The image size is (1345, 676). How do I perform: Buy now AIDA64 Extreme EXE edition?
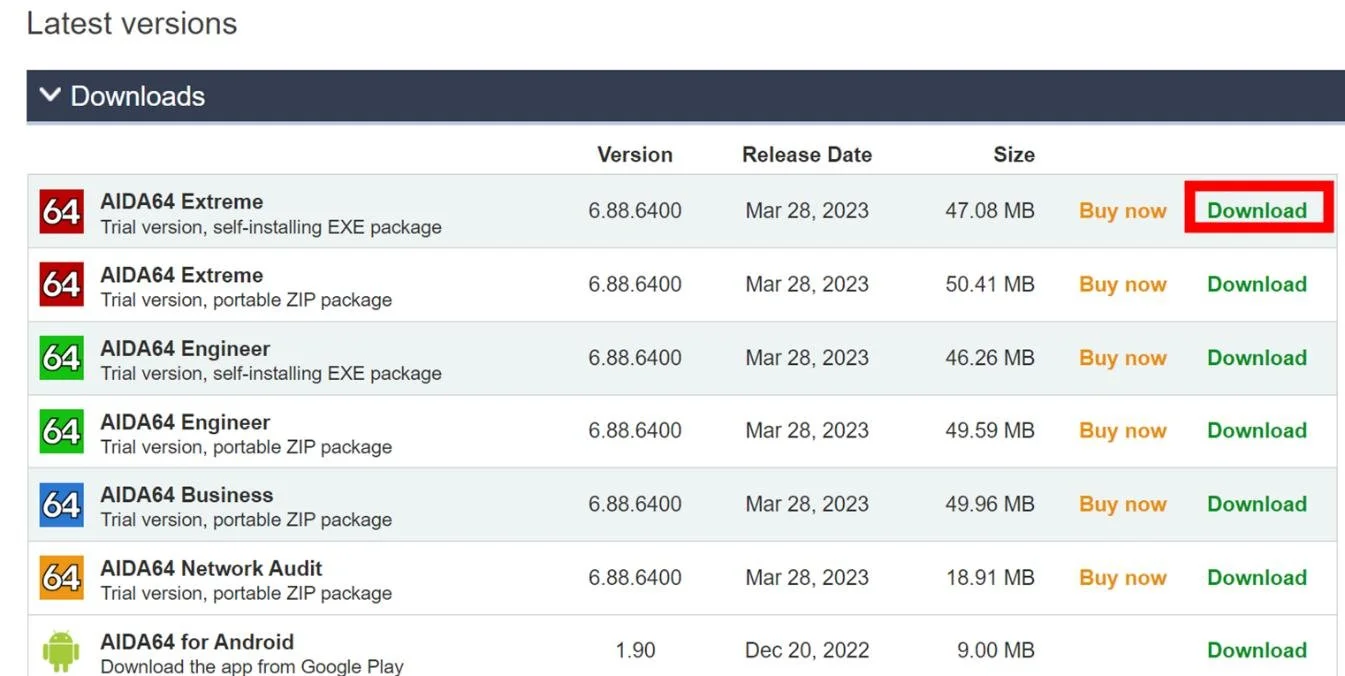(1122, 211)
